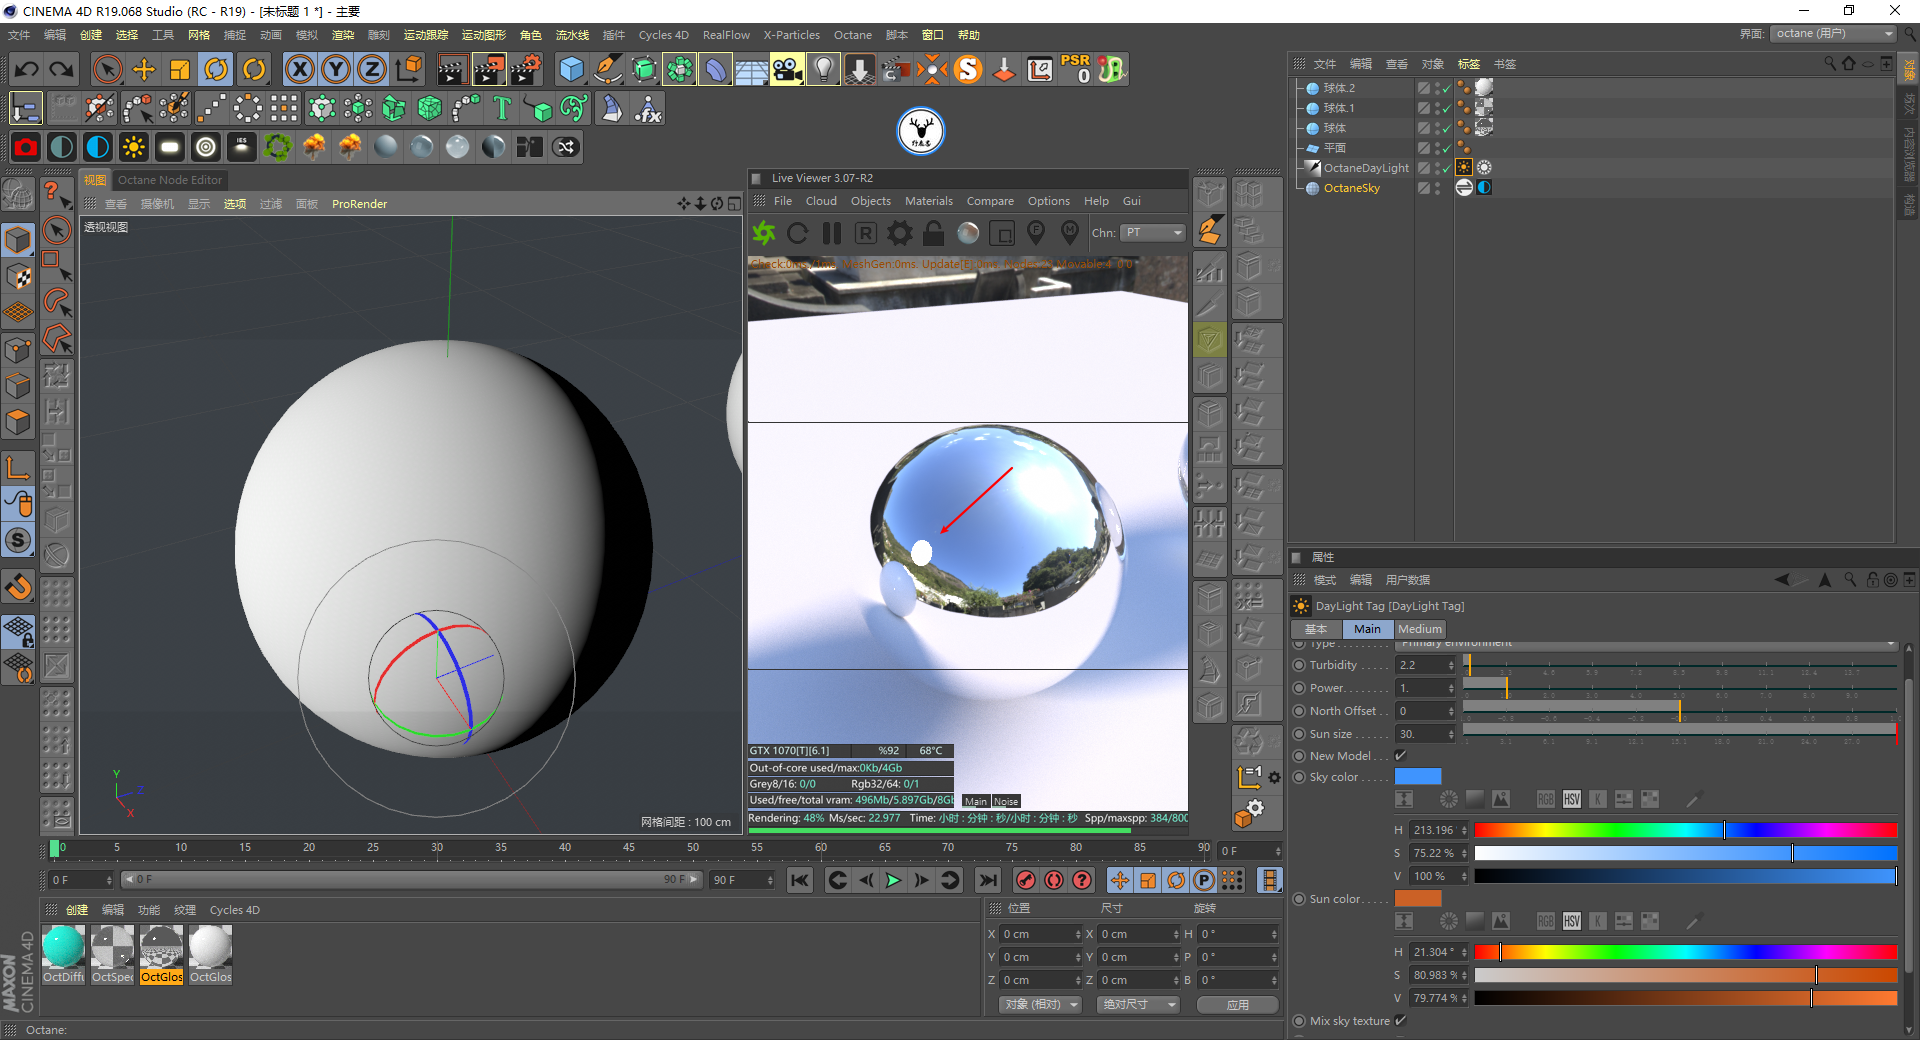1920x1040 pixels.
Task: Toggle Mix sky texture checkbox
Action: pyautogui.click(x=1401, y=1020)
